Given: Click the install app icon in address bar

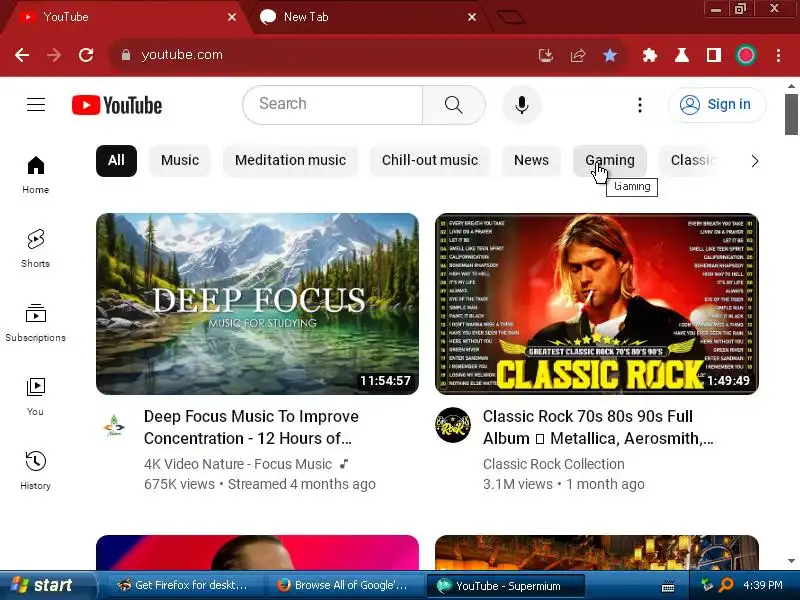Looking at the screenshot, I should [546, 55].
